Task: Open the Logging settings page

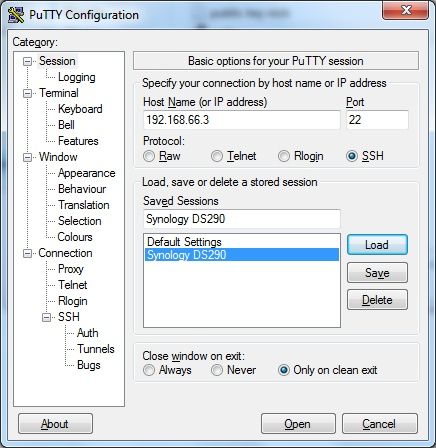Action: [x=77, y=77]
